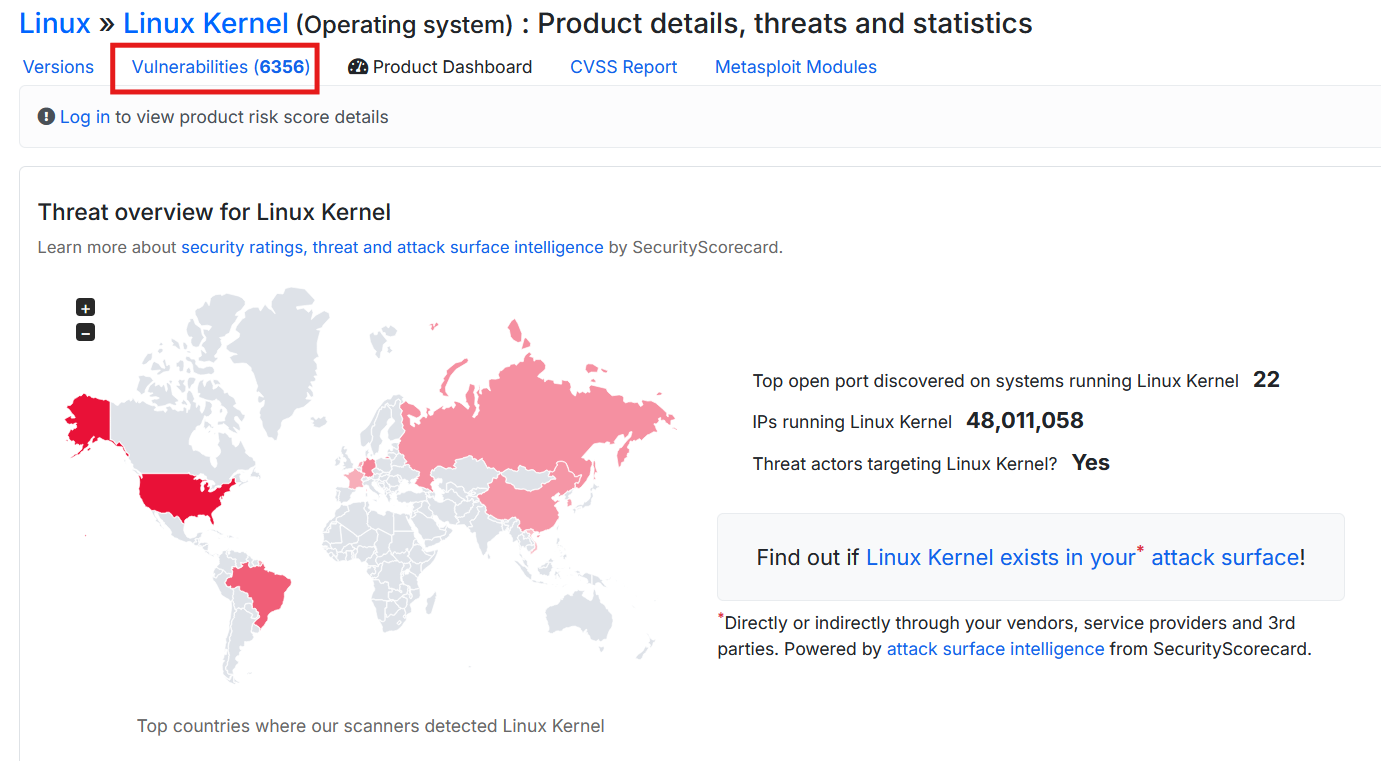Click the Log in link
Viewport: 1381px width, 761px height.
click(x=85, y=117)
